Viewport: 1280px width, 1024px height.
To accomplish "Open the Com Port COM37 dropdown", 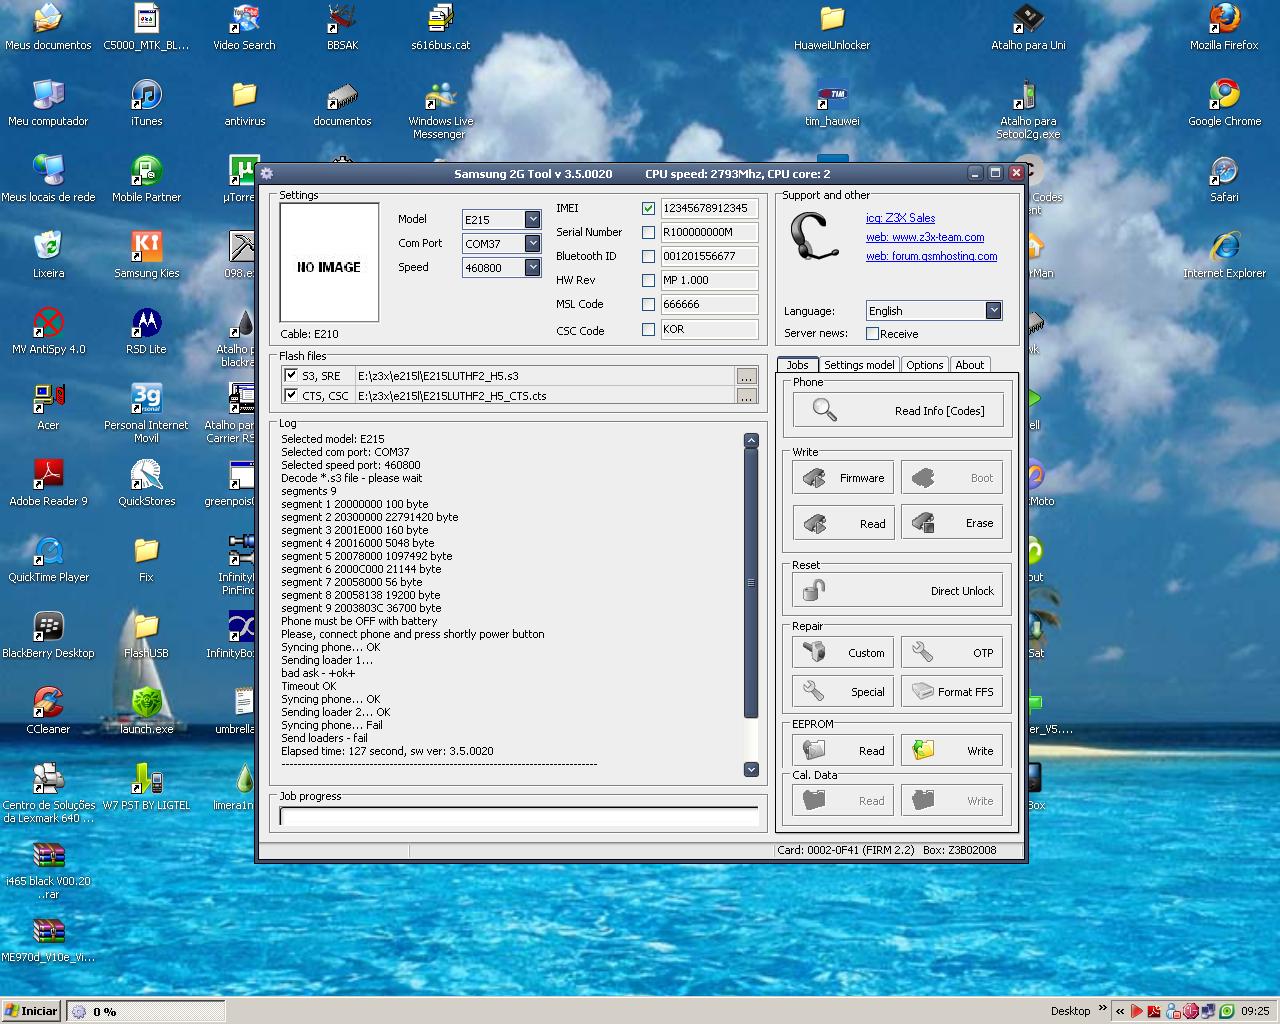I will pos(533,243).
